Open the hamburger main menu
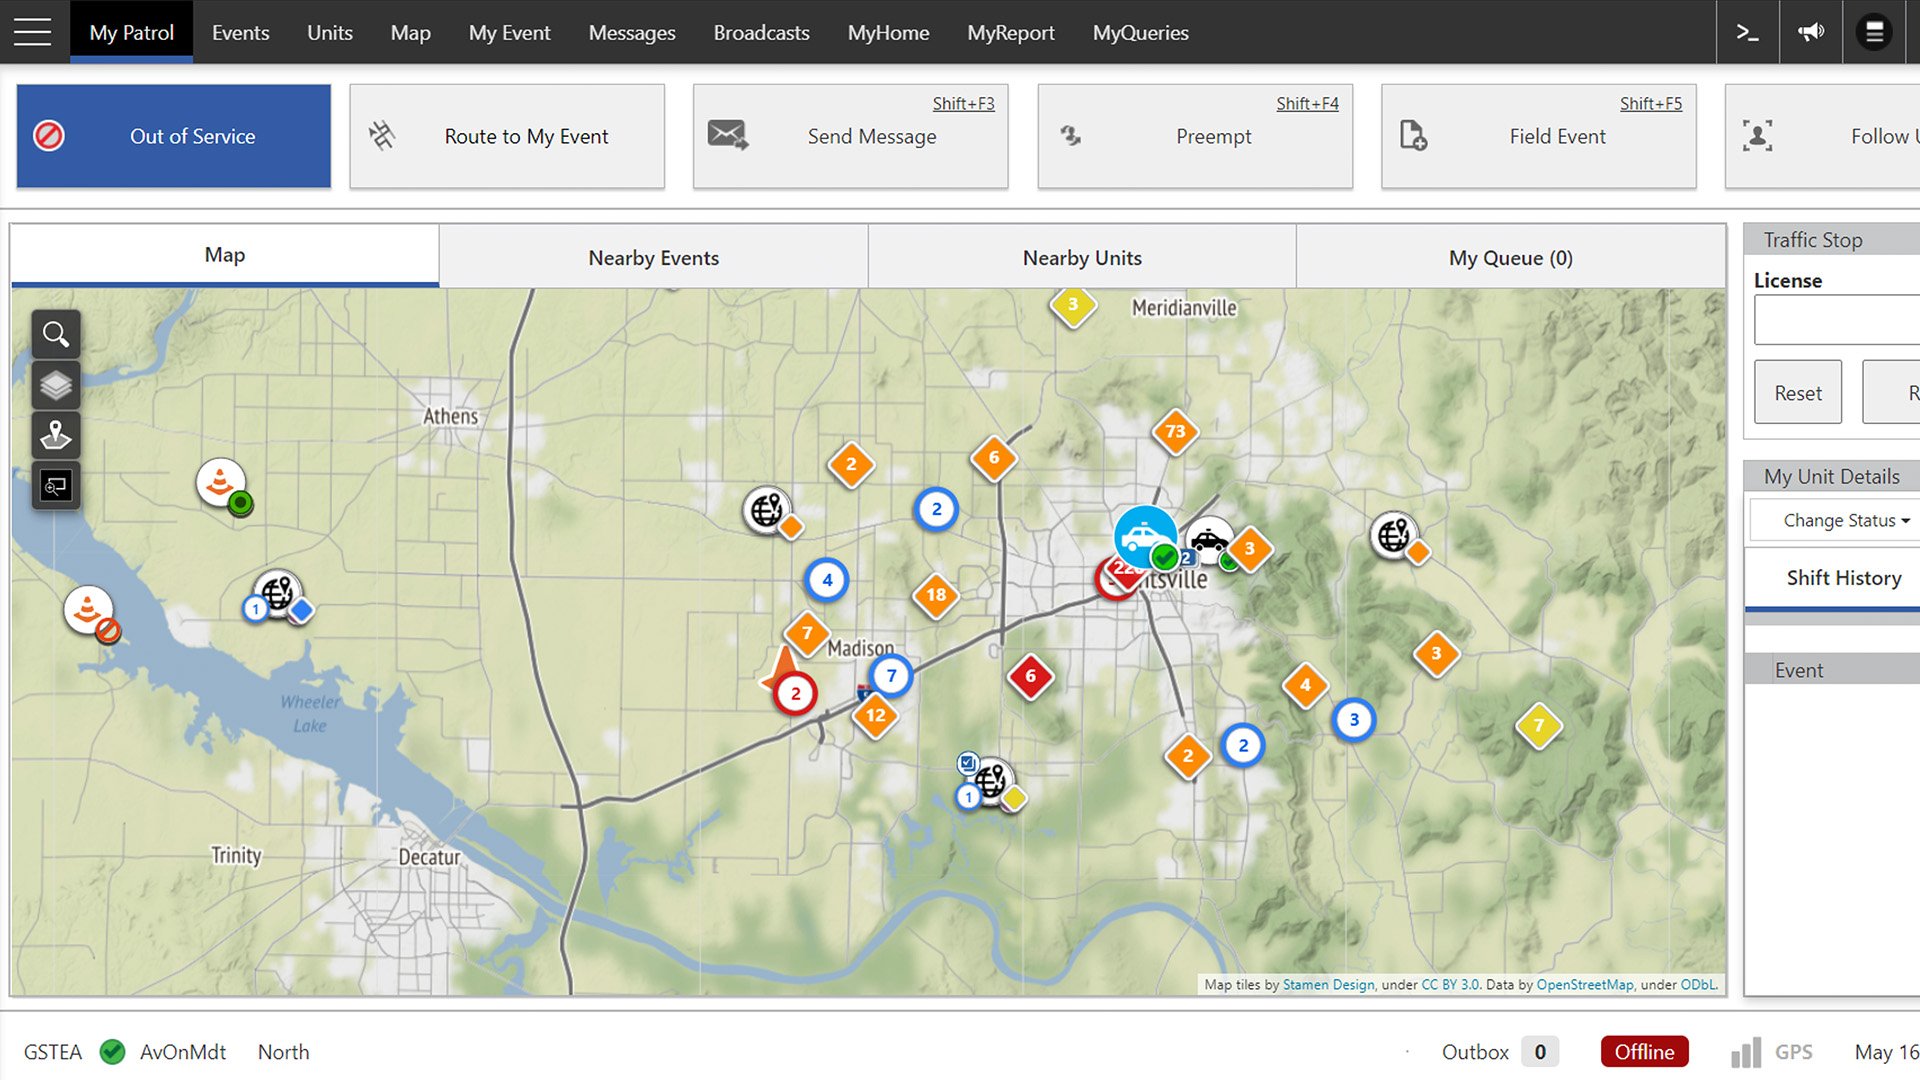This screenshot has width=1920, height=1080. pyautogui.click(x=32, y=32)
